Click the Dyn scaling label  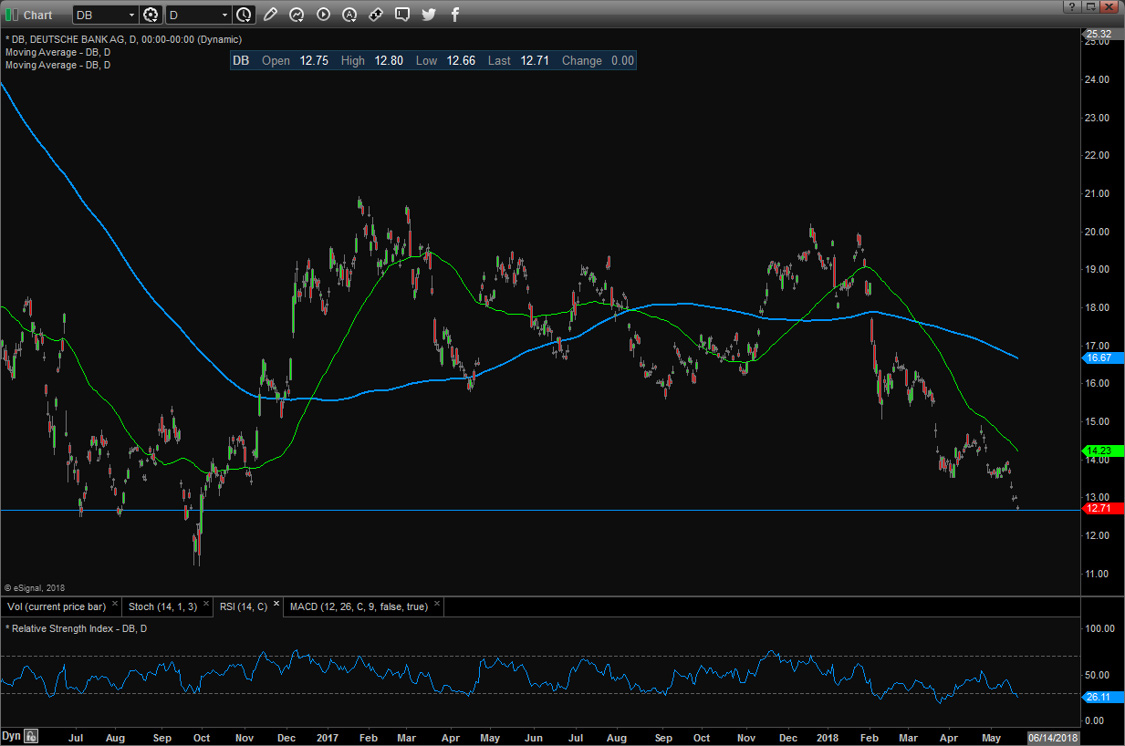pos(11,737)
